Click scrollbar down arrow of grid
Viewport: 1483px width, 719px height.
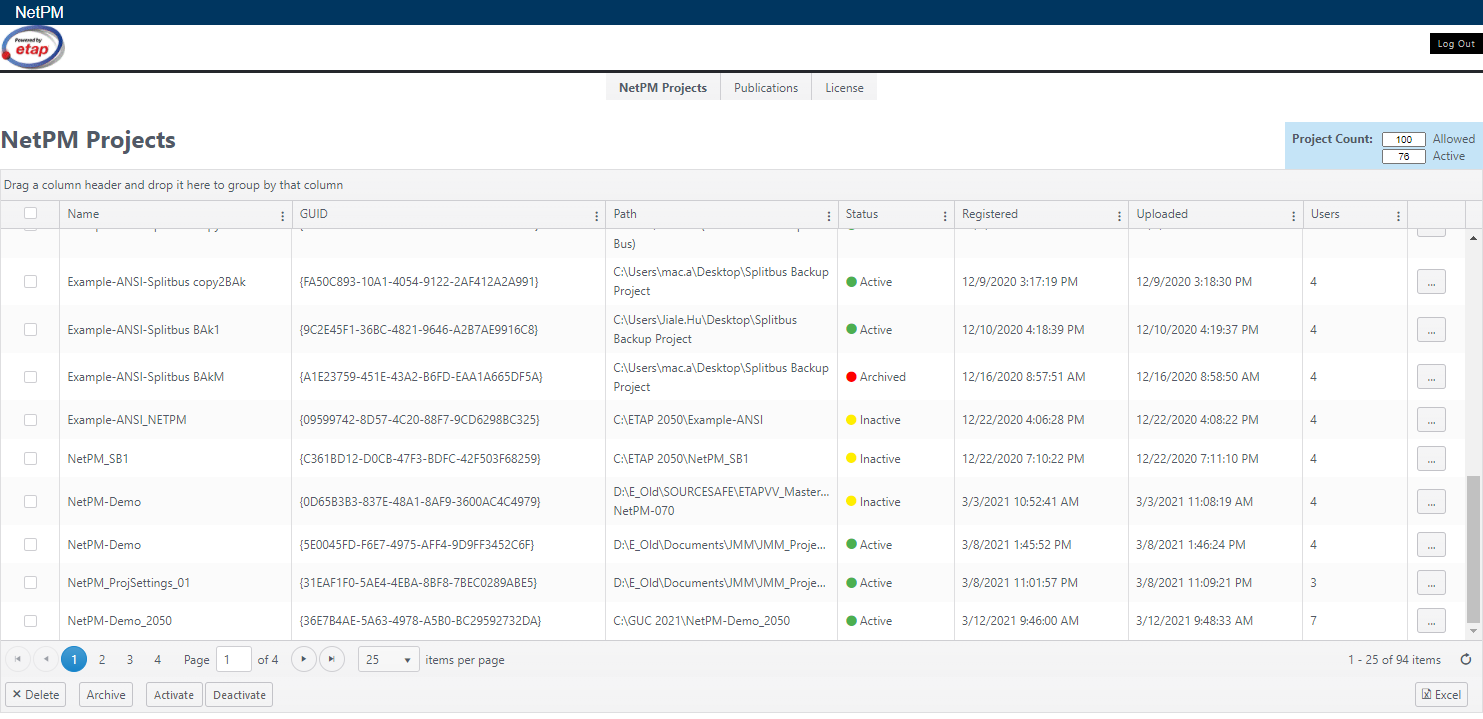(1472, 631)
